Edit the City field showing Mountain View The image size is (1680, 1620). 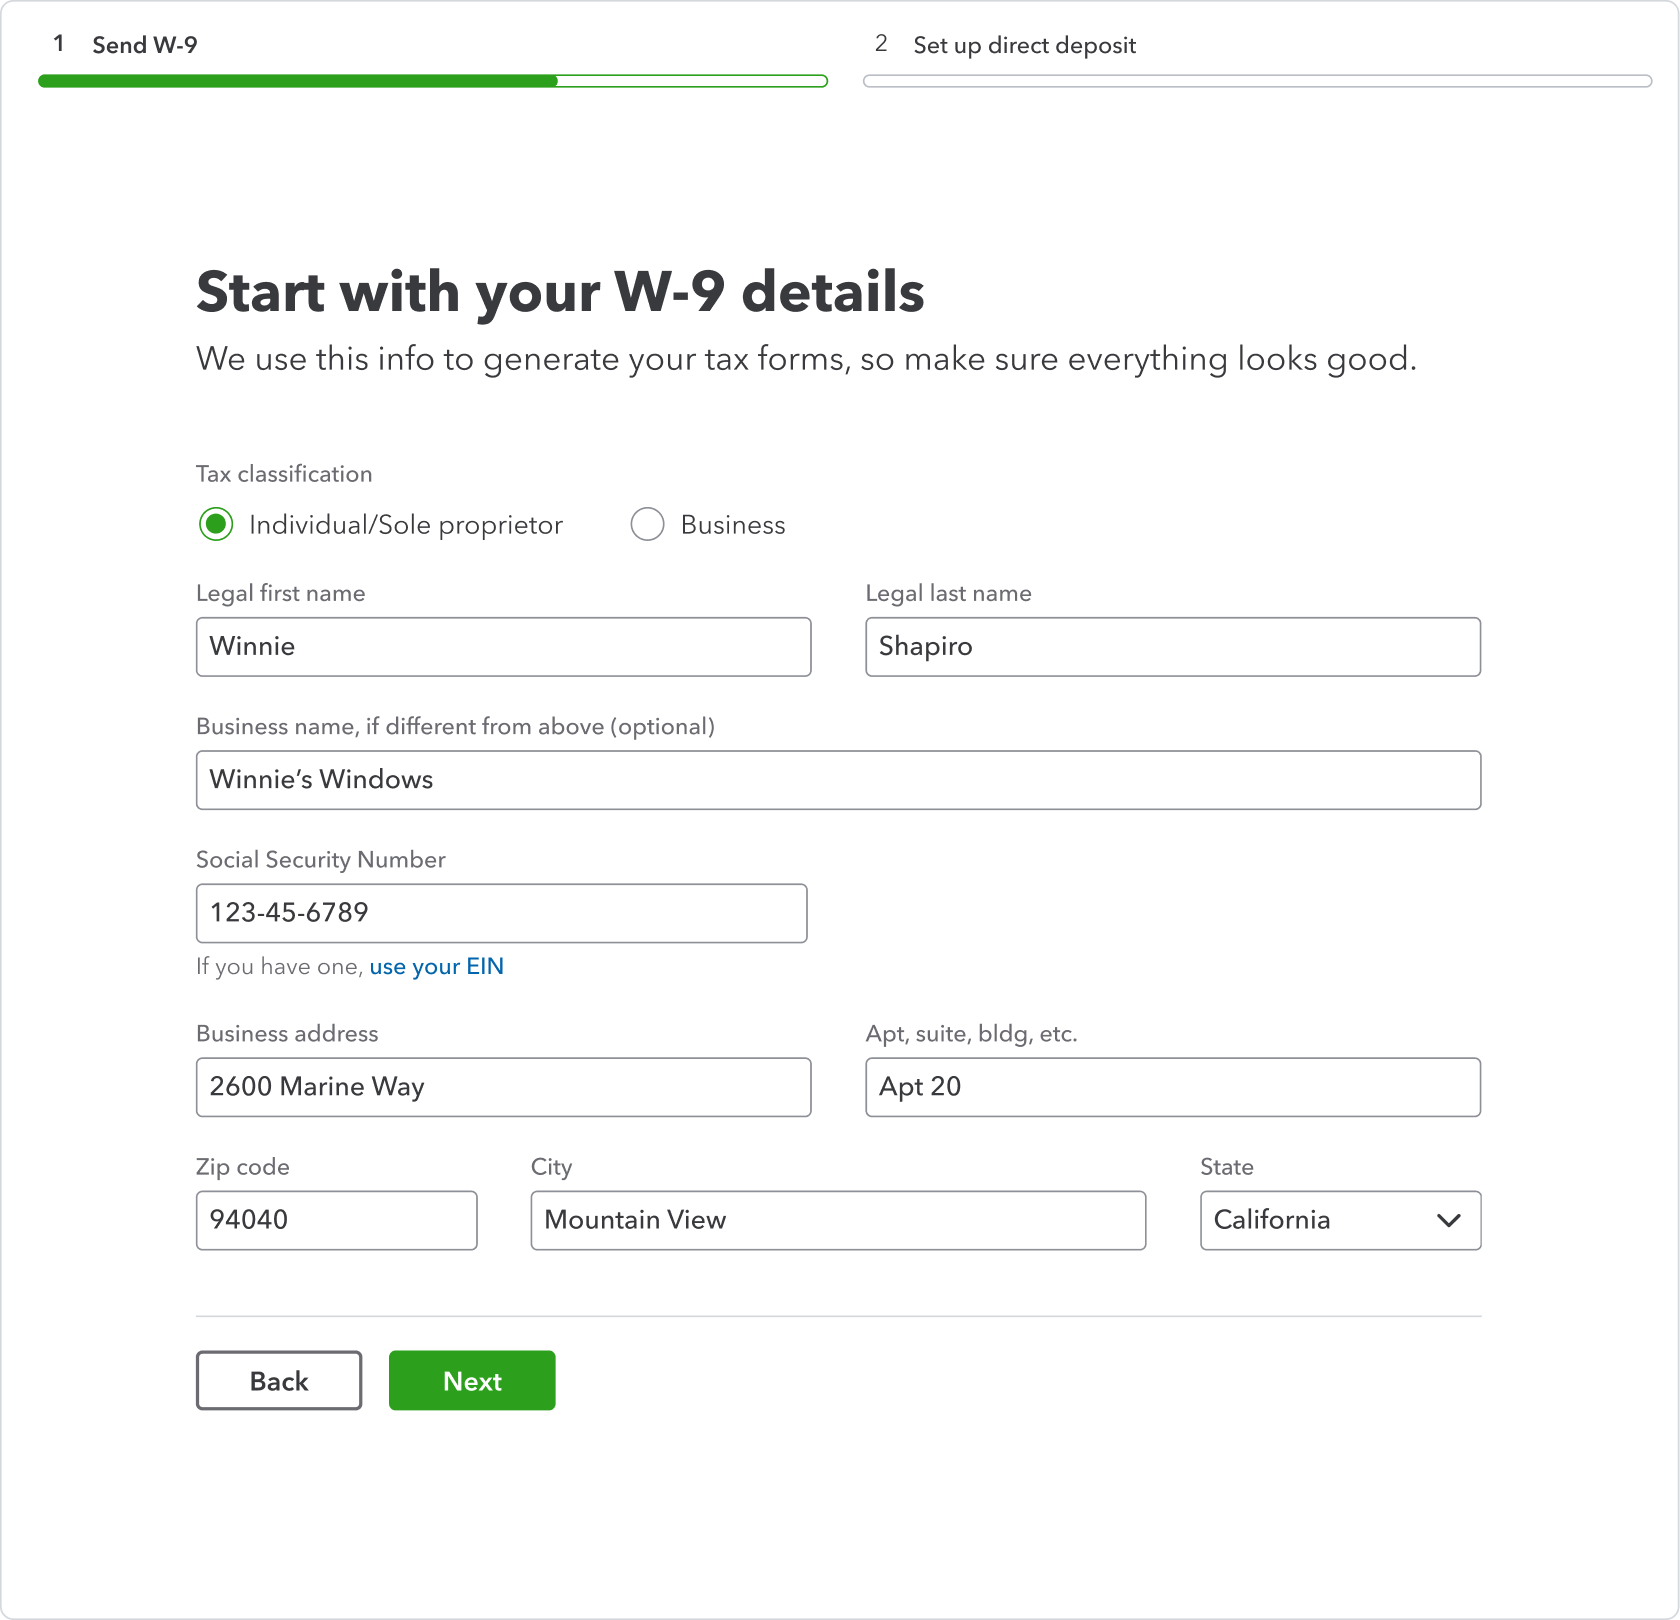tap(838, 1220)
